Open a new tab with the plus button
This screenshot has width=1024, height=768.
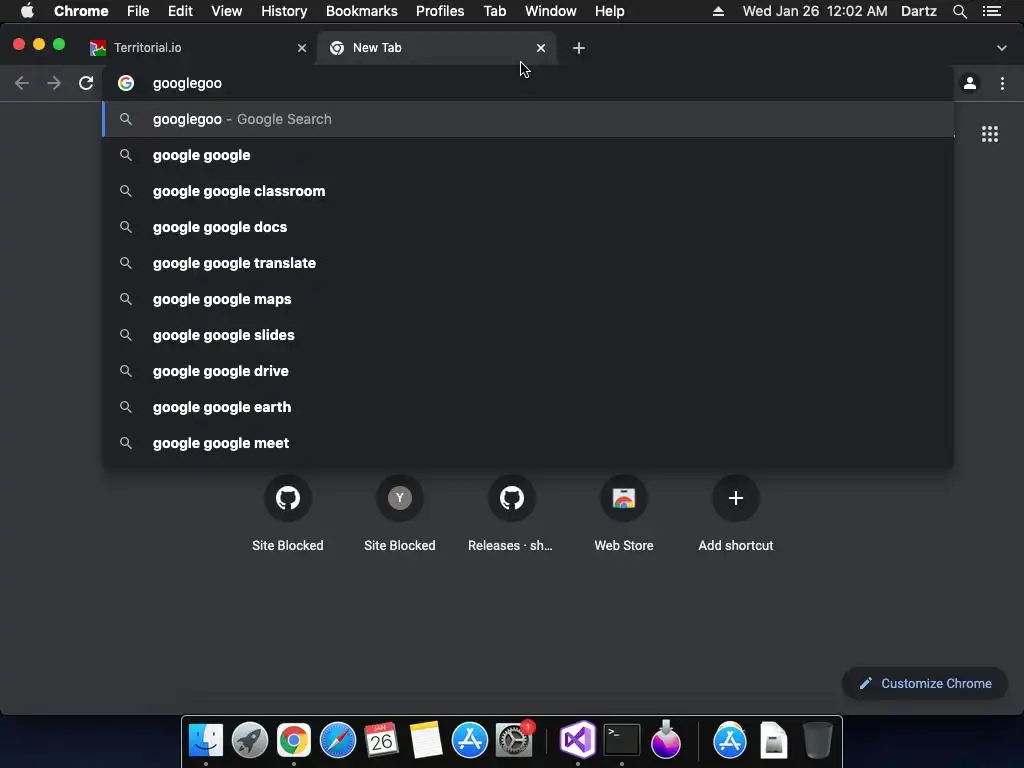click(x=579, y=48)
